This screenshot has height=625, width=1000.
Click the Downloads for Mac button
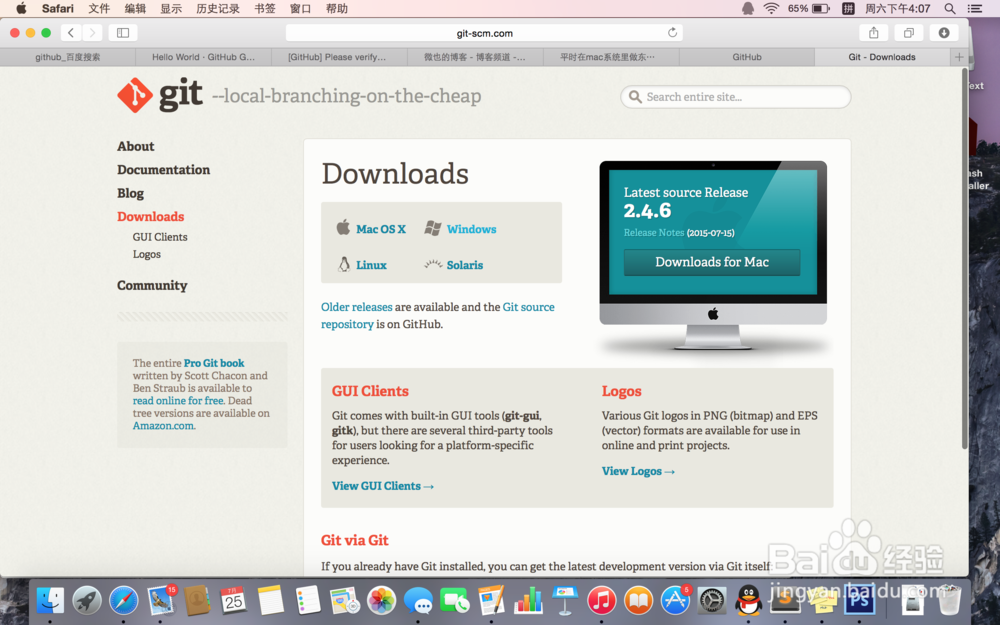[712, 262]
